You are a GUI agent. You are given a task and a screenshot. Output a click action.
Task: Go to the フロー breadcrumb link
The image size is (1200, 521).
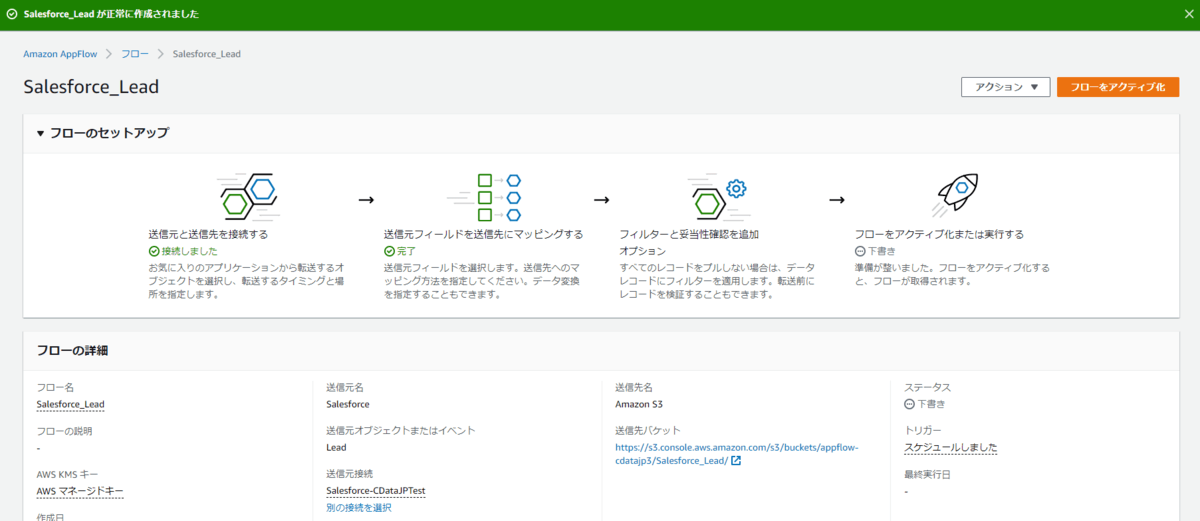135,53
